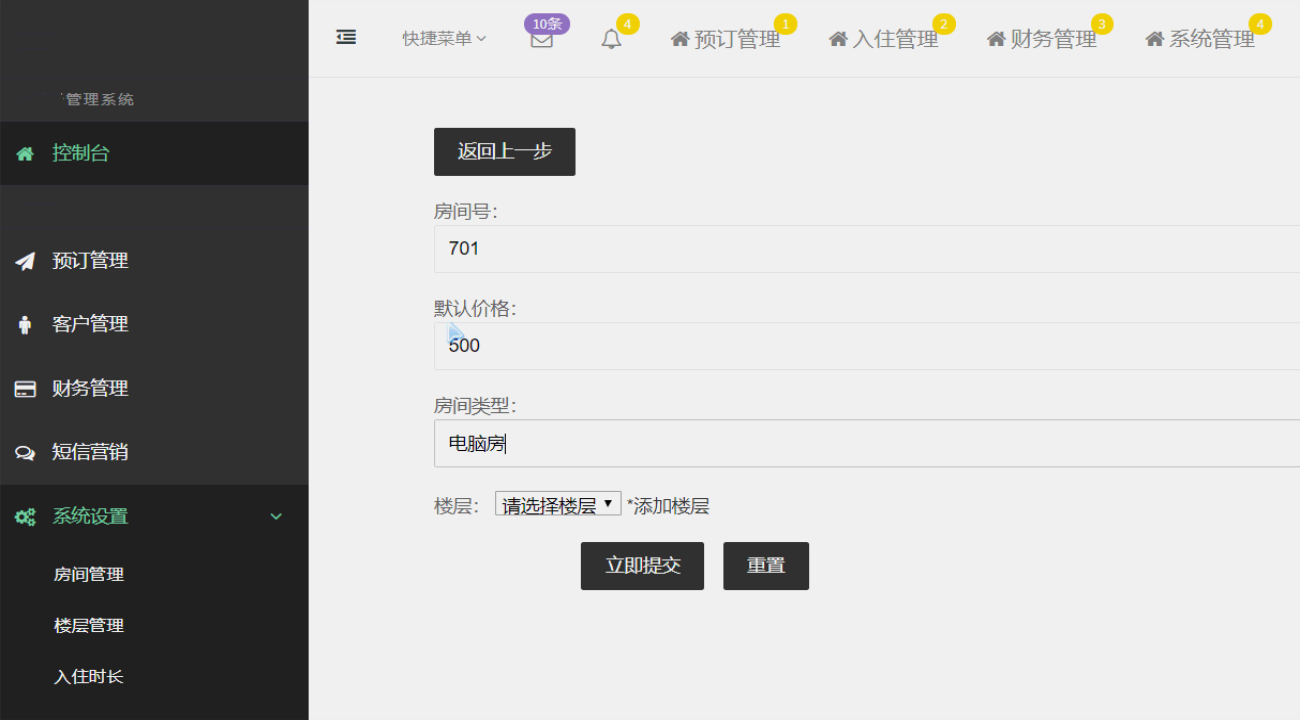This screenshot has width=1300, height=720.
Task: Collapse the sidebar with the menu toggle icon
Action: coord(346,37)
